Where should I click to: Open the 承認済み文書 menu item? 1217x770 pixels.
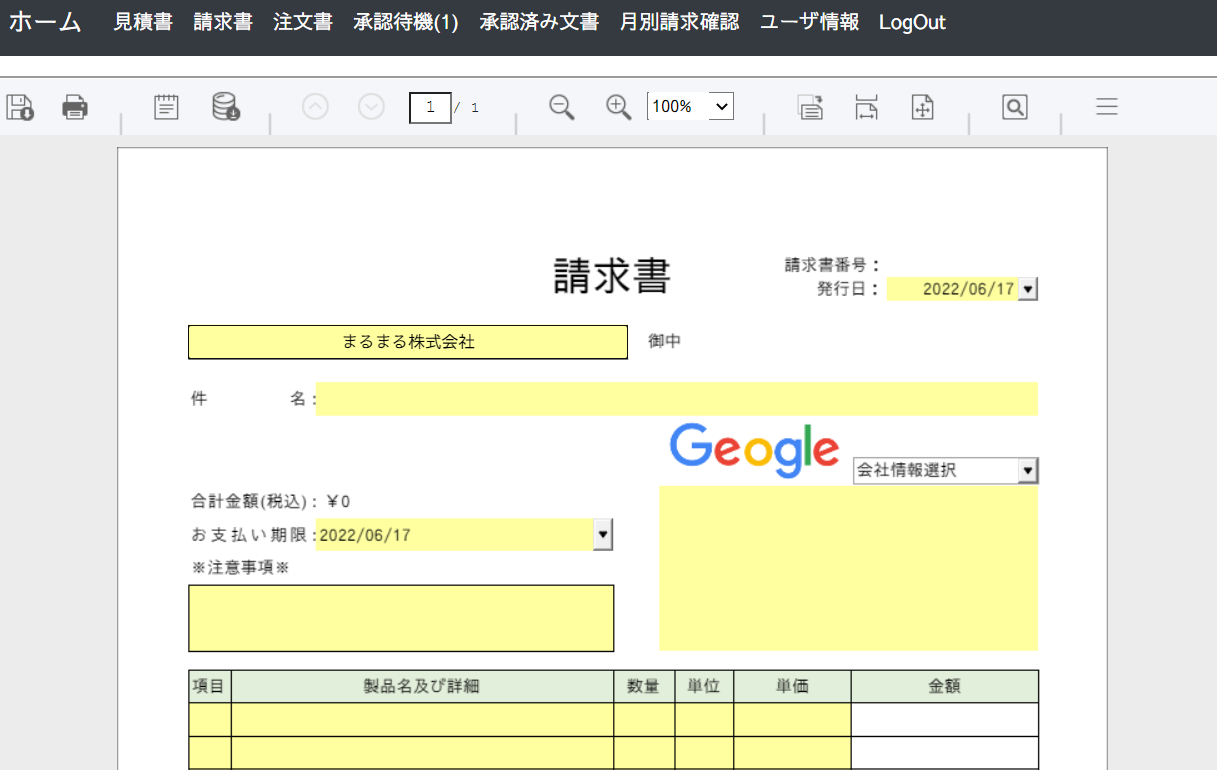(539, 22)
